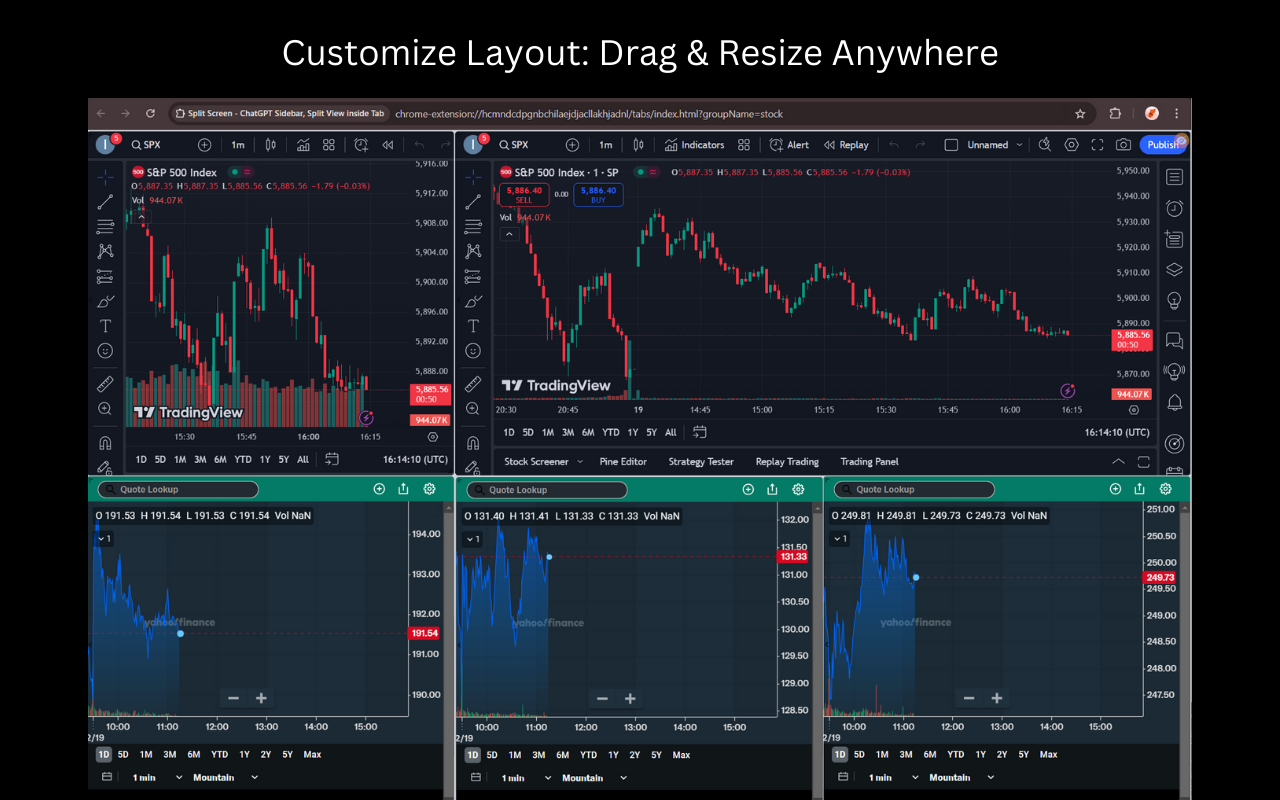Open the 1 min interval dropdown on chart priced 191.54

157,777
